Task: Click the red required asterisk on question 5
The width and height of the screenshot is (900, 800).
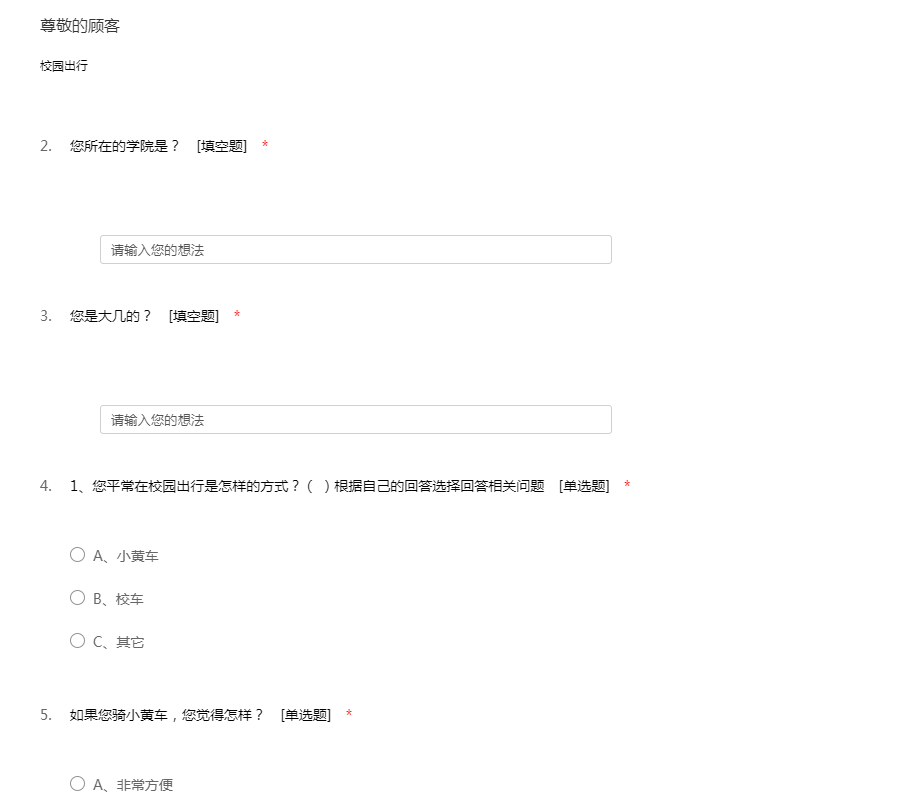Action: click(x=349, y=715)
